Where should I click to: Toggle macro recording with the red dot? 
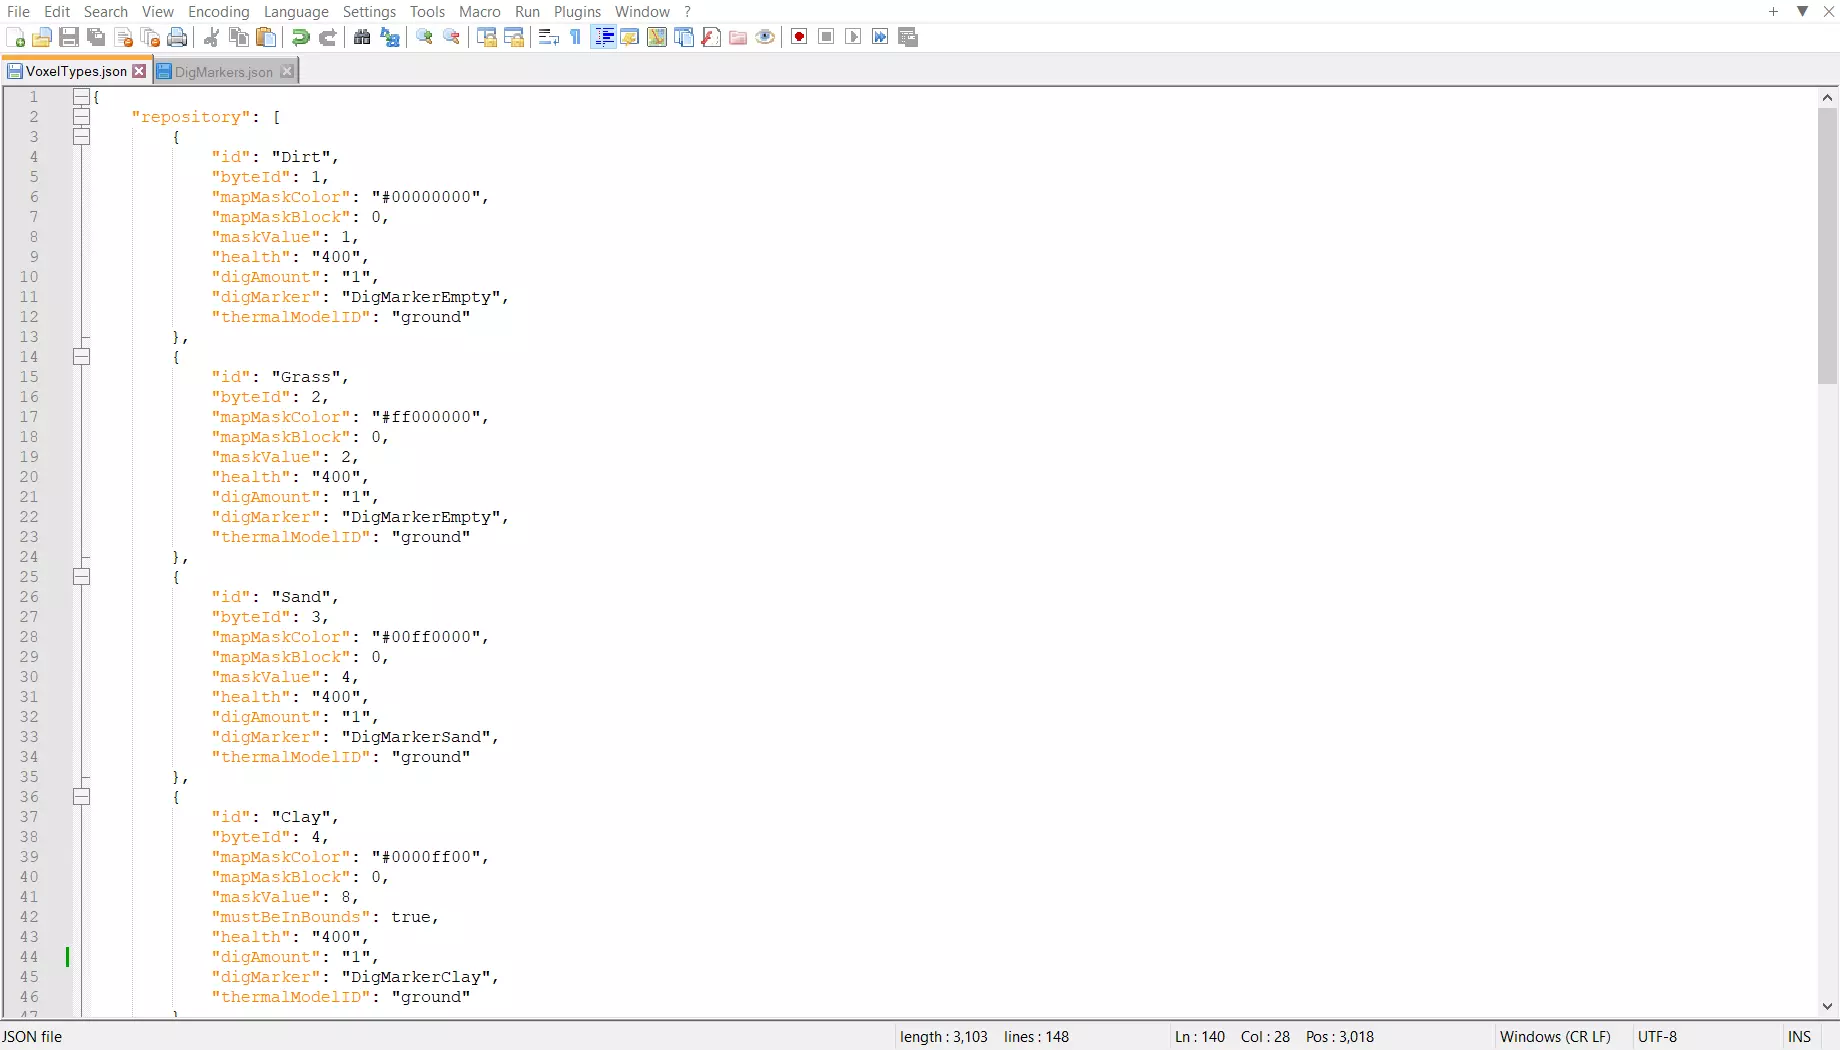(799, 37)
